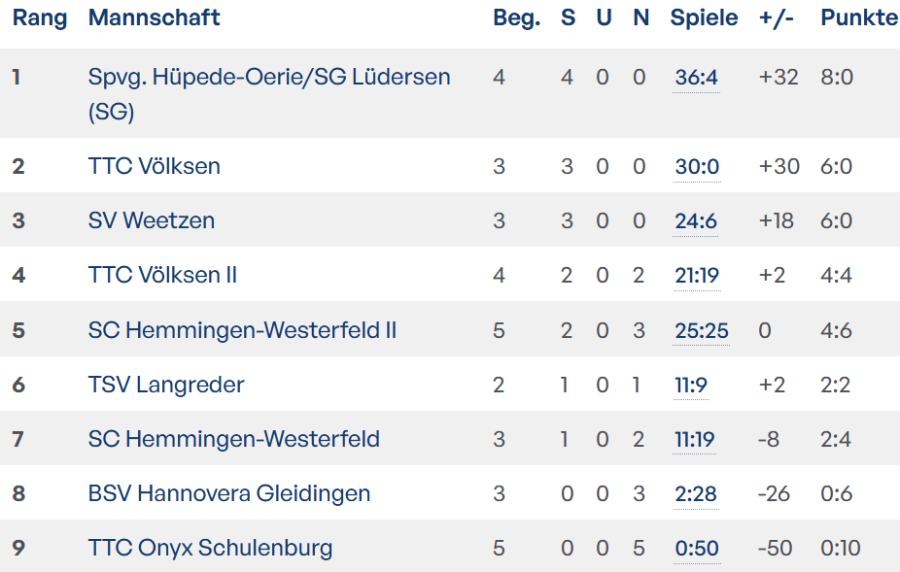
Task: Click the TTC Völksen team name in rank 2
Action: click(154, 166)
